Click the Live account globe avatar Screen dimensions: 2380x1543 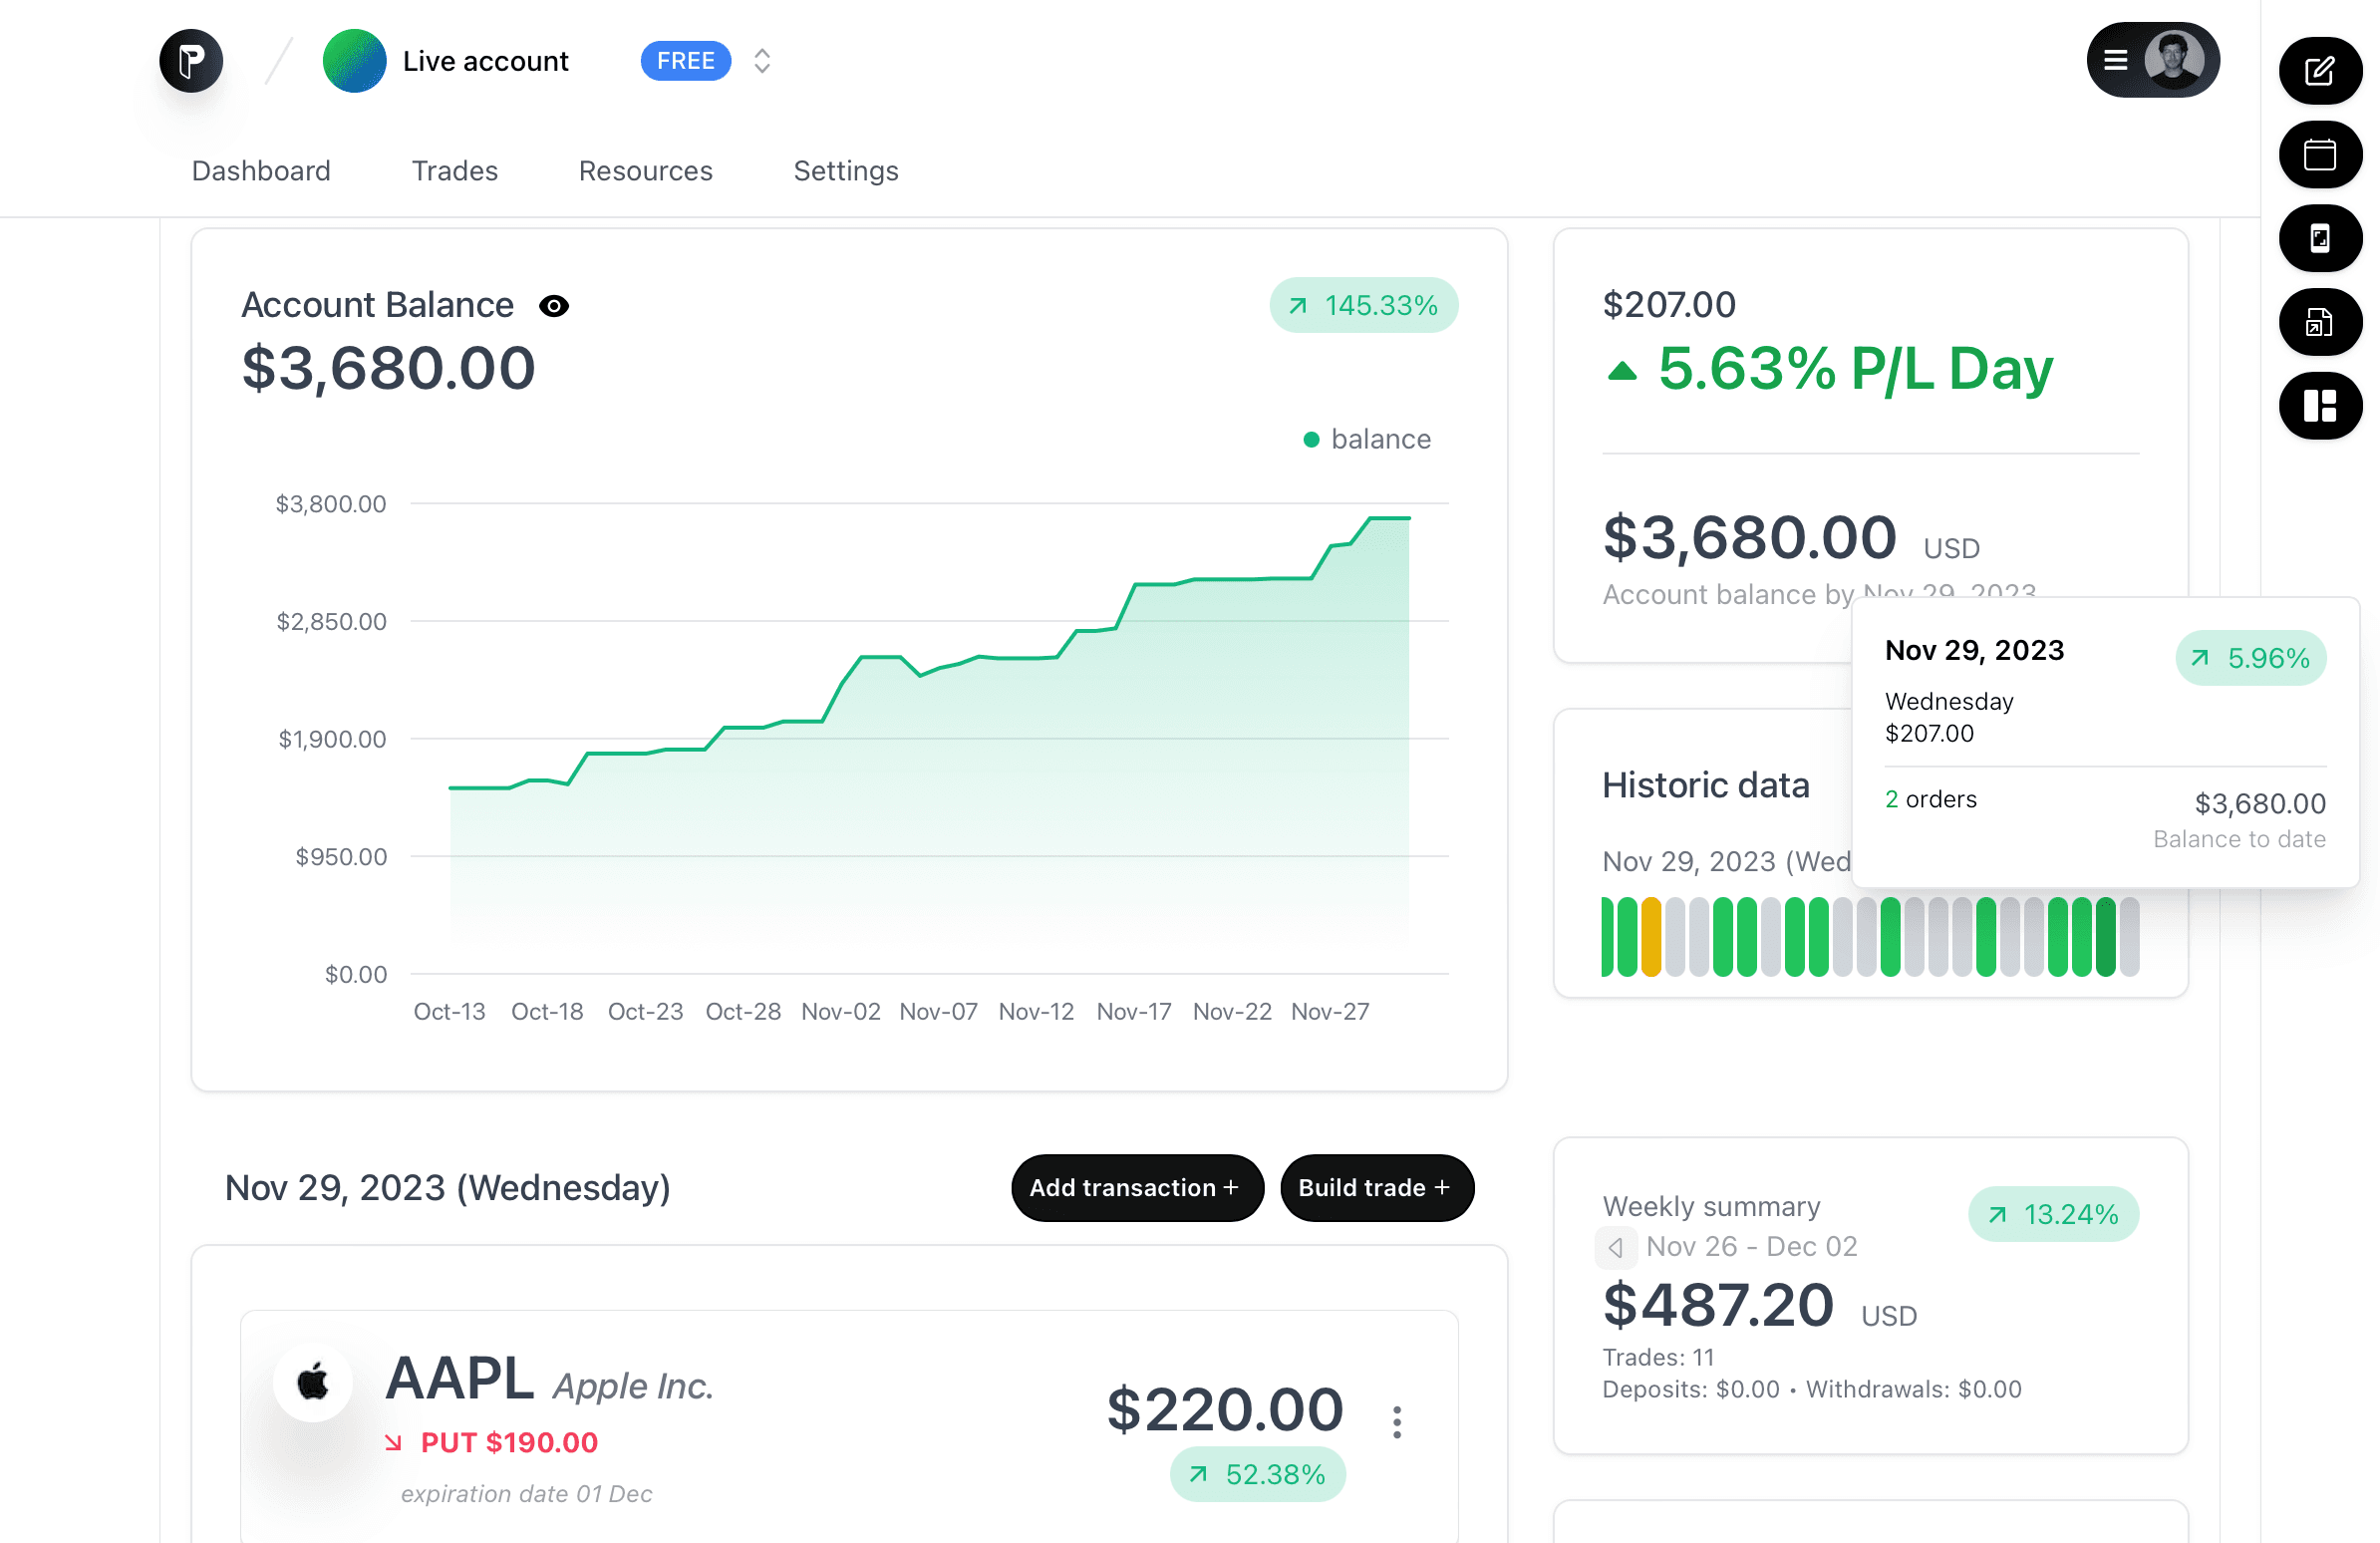(x=354, y=61)
